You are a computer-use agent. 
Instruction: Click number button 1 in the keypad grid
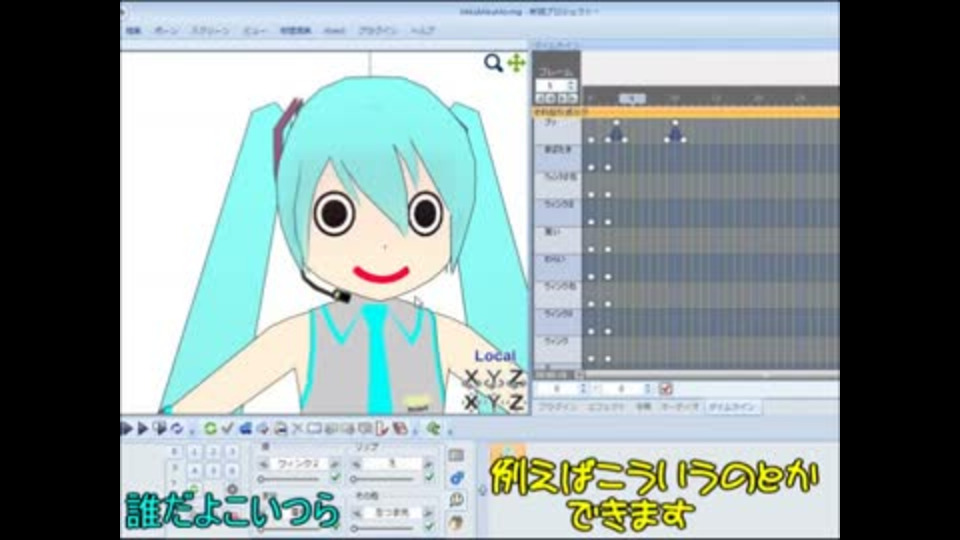(x=194, y=452)
